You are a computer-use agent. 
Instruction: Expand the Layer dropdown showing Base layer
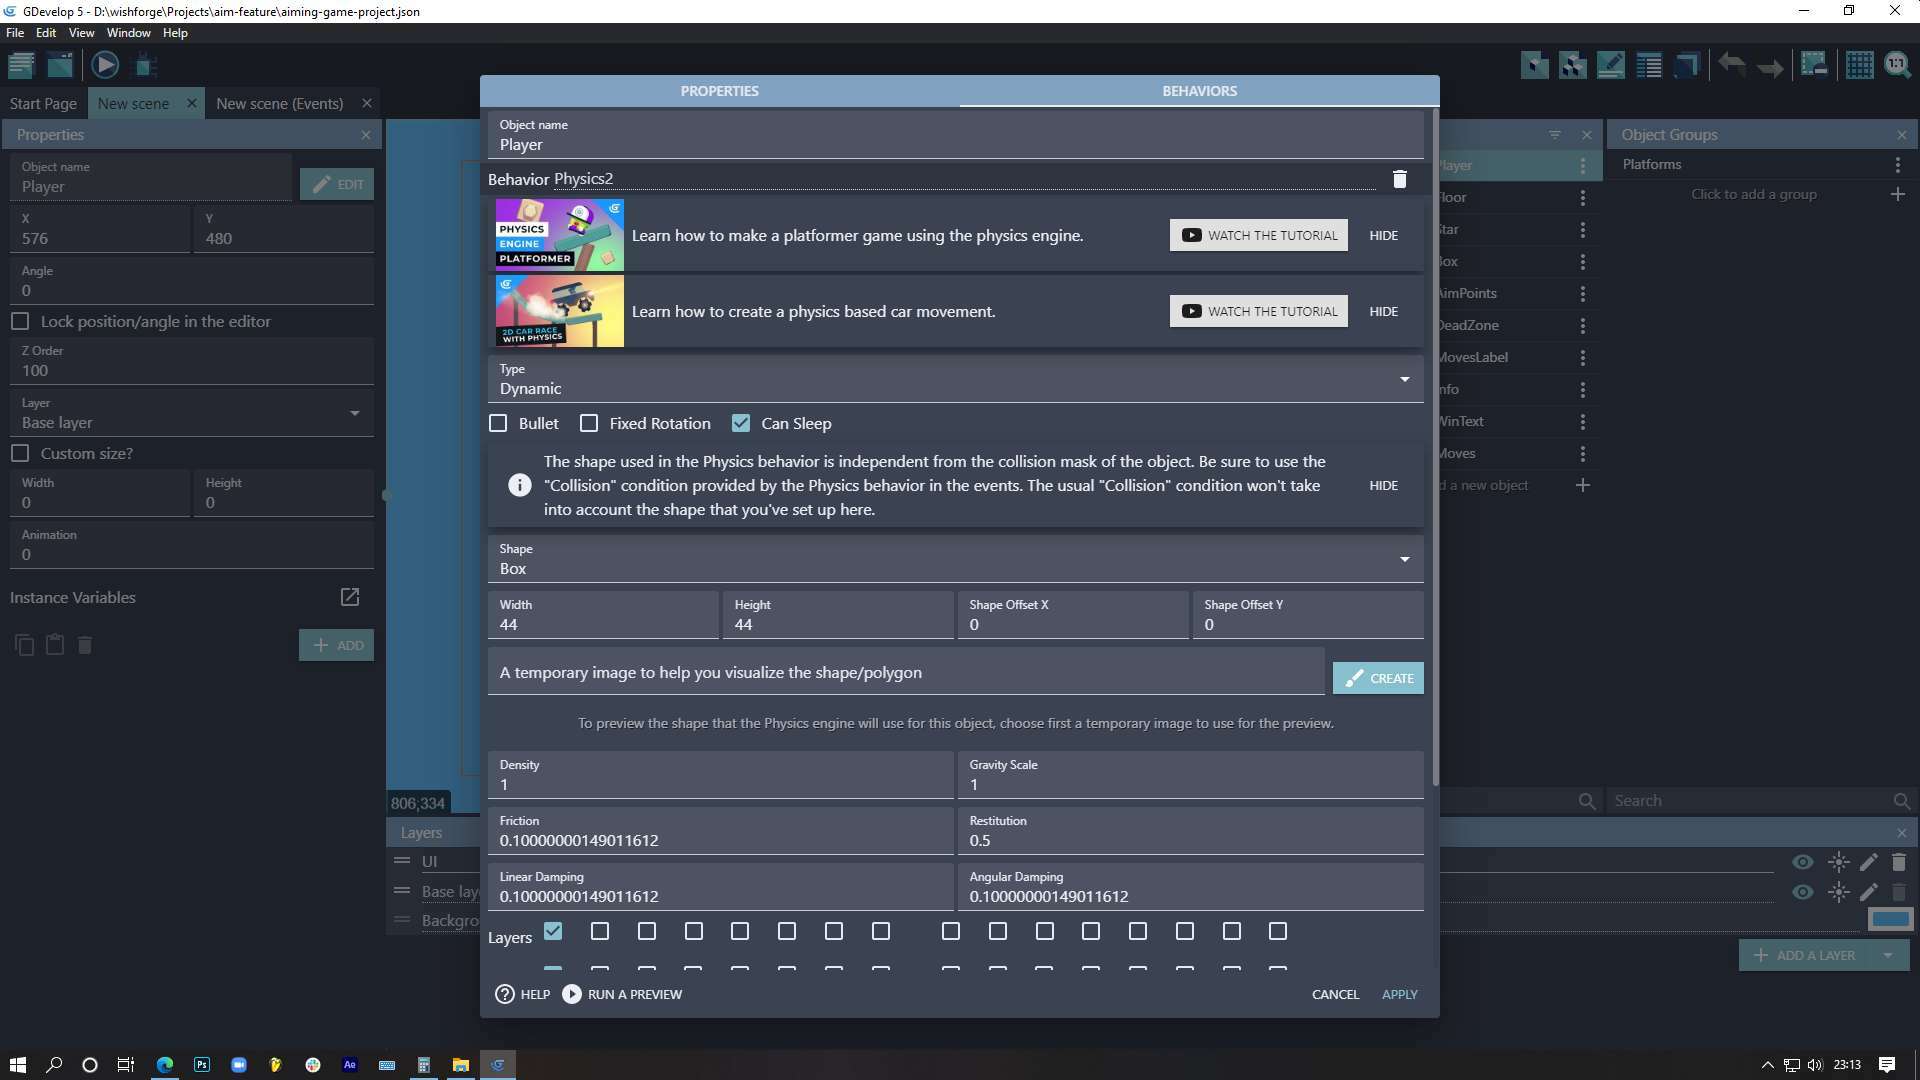353,412
